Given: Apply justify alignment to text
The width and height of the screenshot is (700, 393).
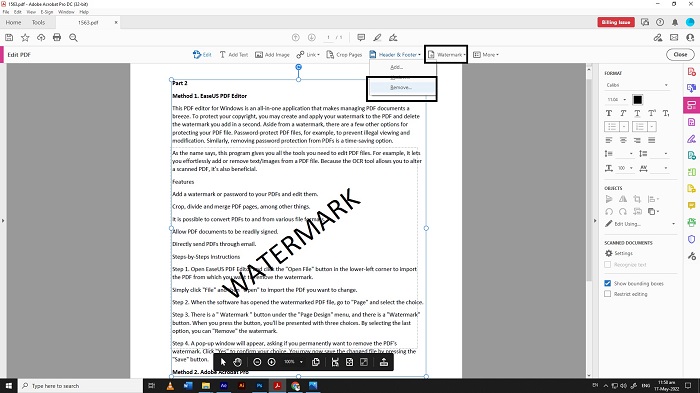Looking at the screenshot, I should (x=652, y=140).
